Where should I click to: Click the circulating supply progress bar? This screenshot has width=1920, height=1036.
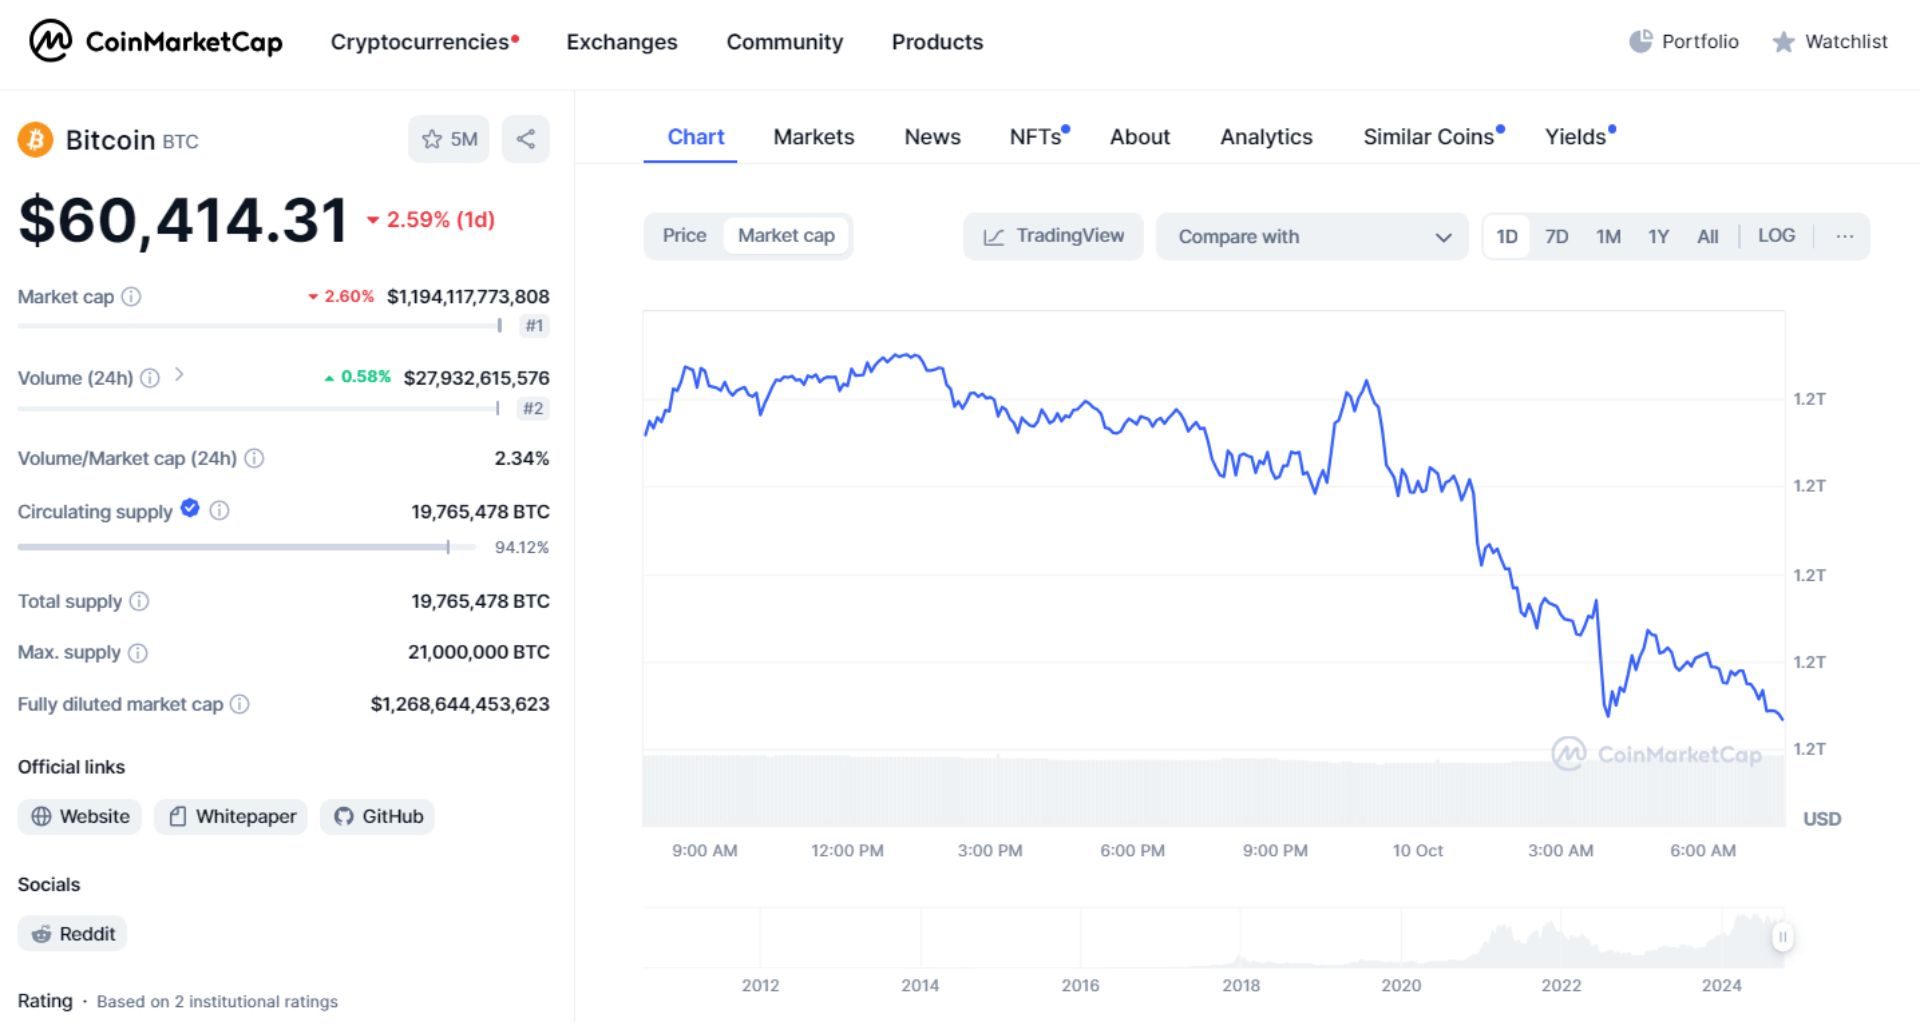click(230, 547)
